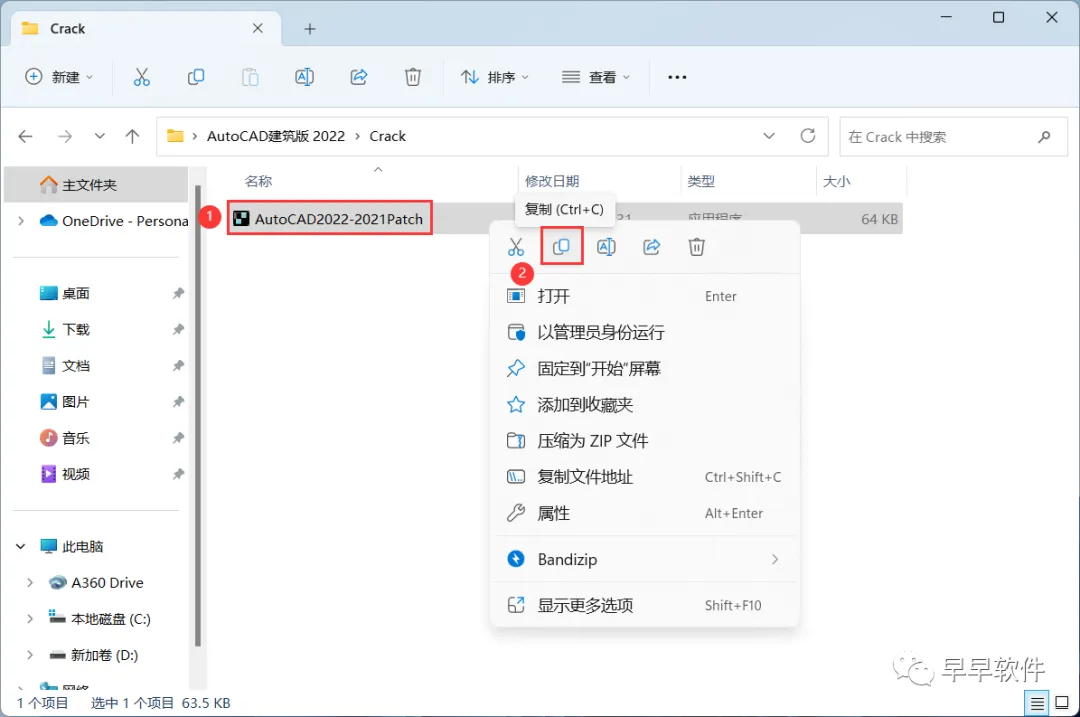Viewport: 1080px width, 717px height.
Task: Open a new tab with the plus button
Action: point(310,29)
